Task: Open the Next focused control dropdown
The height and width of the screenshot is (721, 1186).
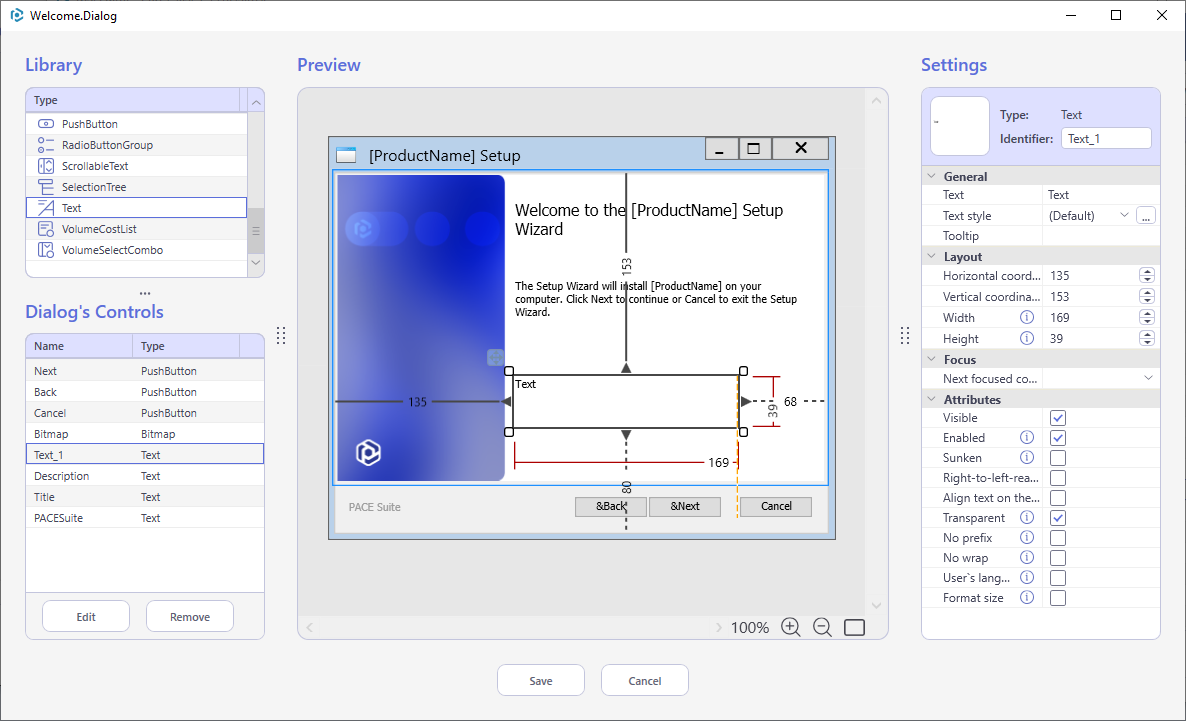Action: pyautogui.click(x=1148, y=378)
